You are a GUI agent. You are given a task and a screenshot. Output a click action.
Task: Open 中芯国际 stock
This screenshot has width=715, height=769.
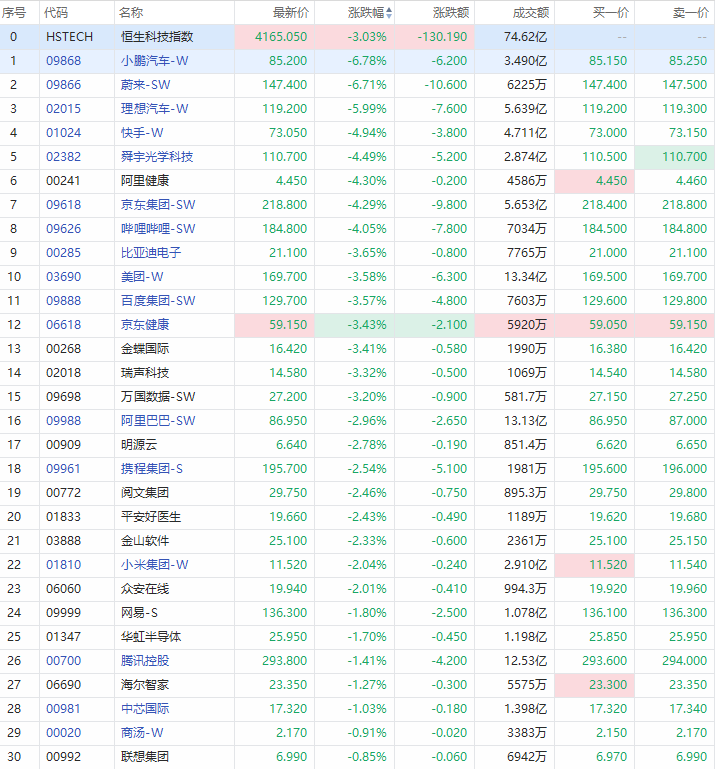(x=145, y=710)
